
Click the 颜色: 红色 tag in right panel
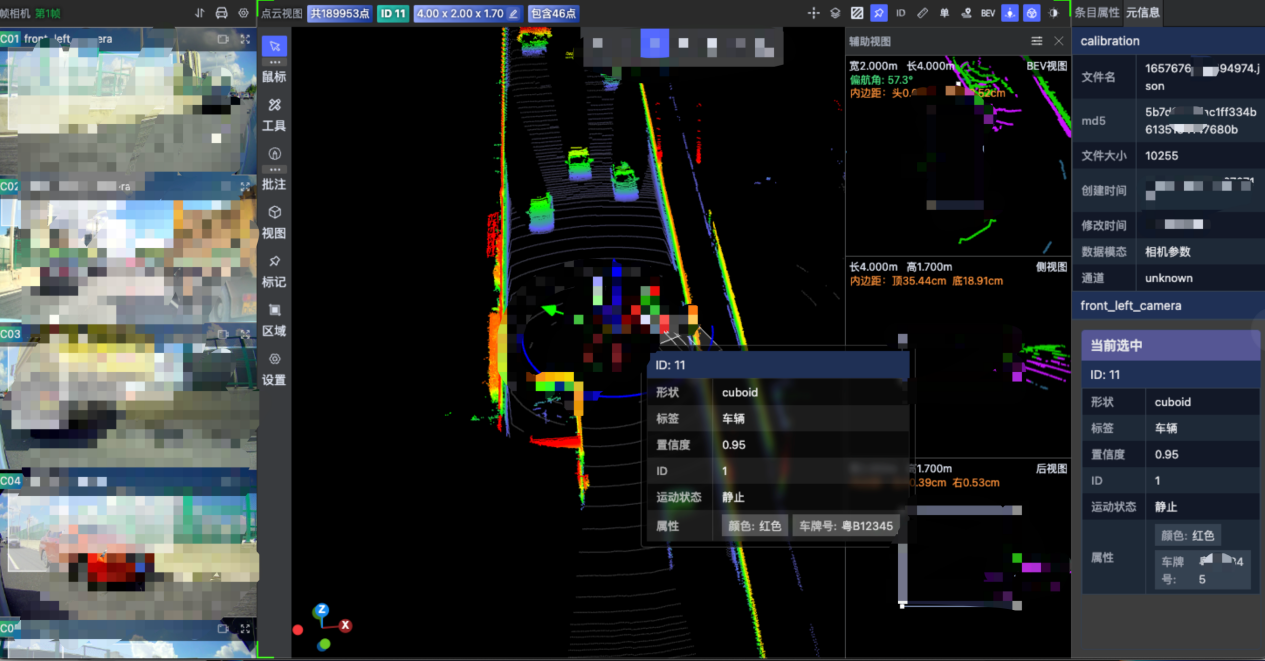pos(1188,535)
